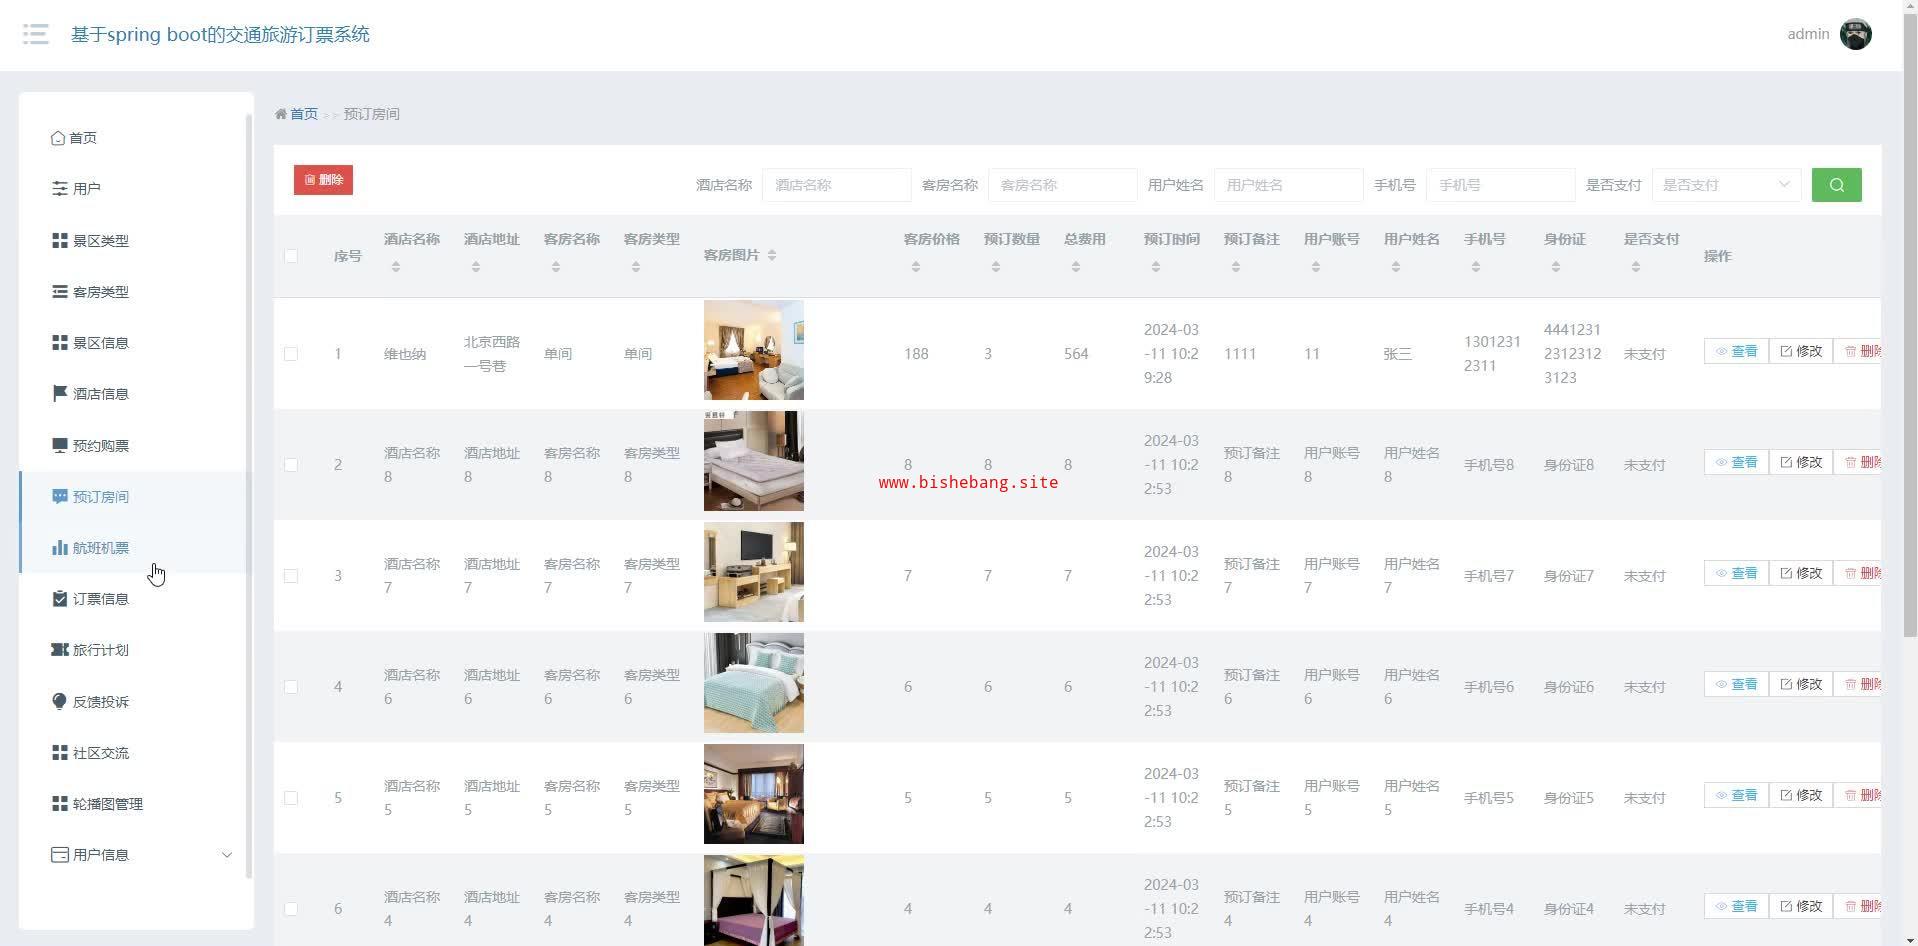Open the 是否支付 filter dropdown
1918x946 pixels.
(x=1726, y=185)
